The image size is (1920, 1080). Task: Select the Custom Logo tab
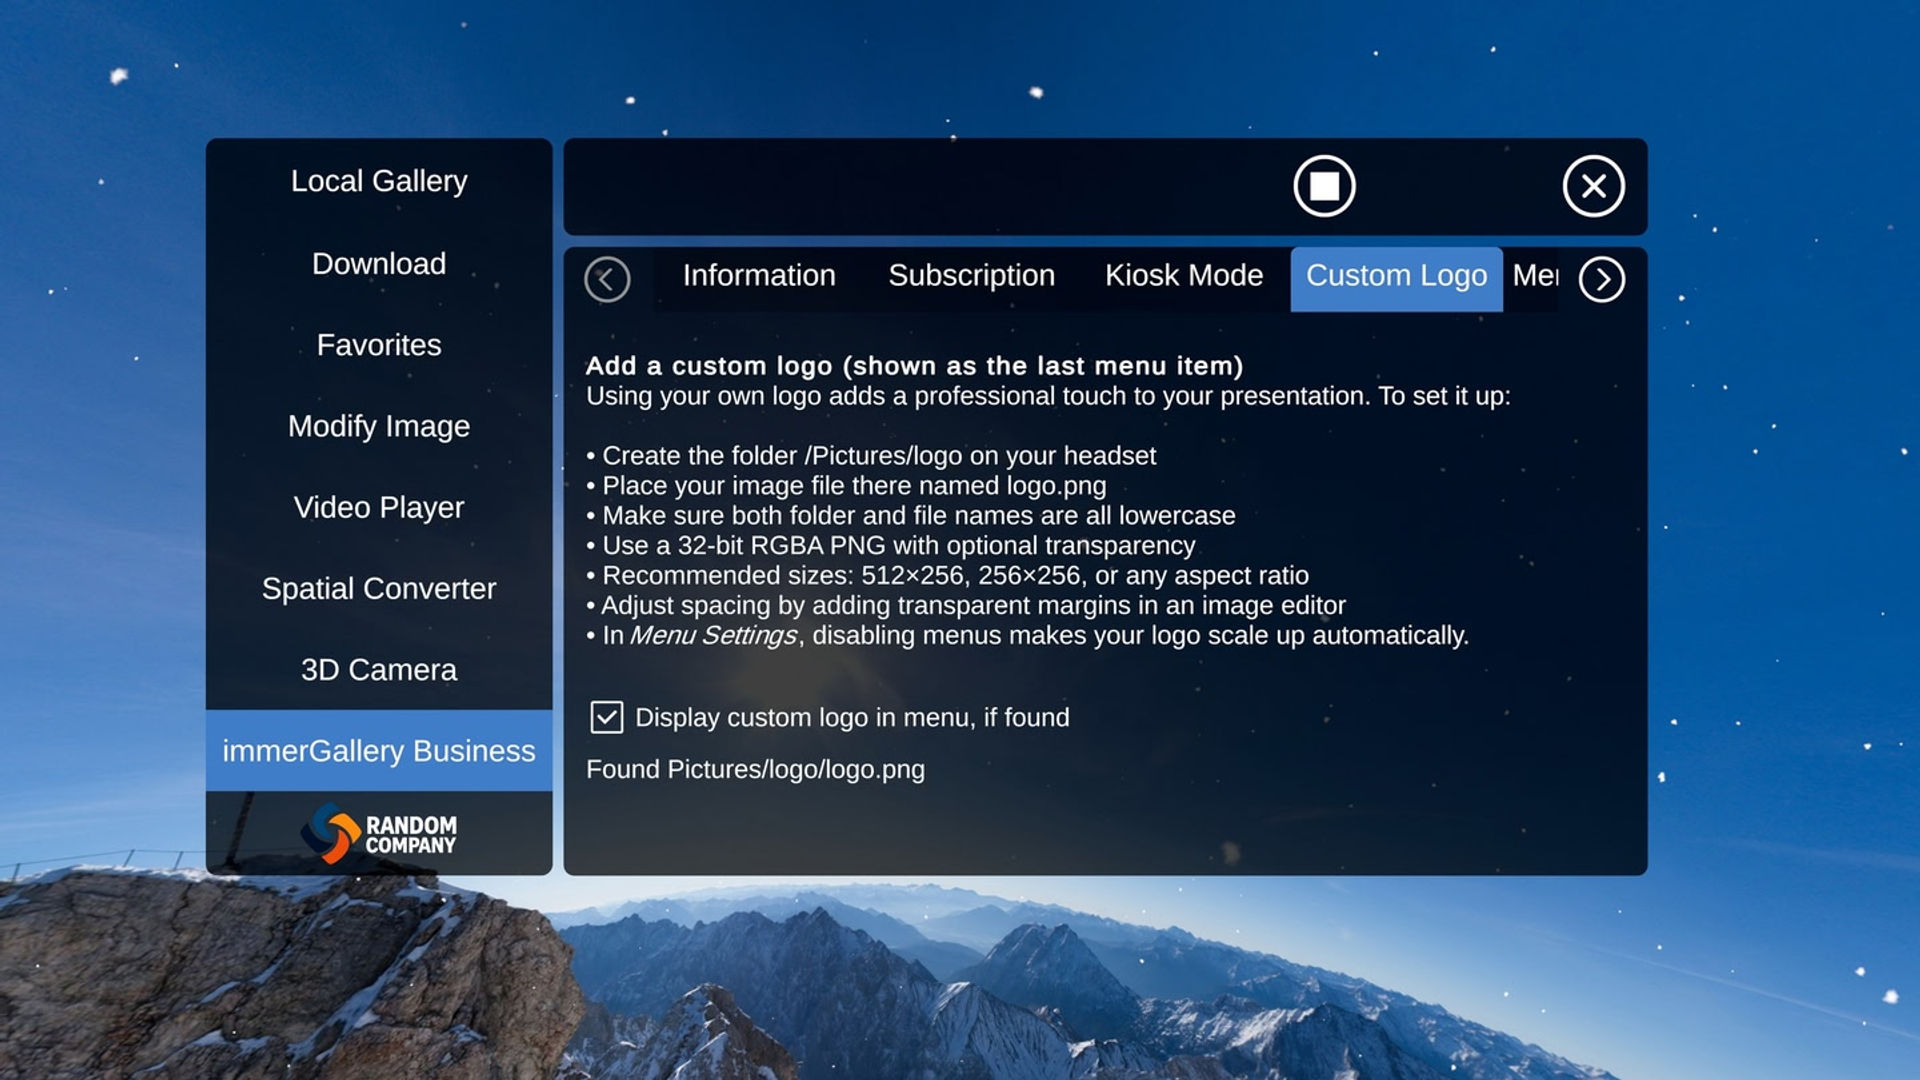1396,279
